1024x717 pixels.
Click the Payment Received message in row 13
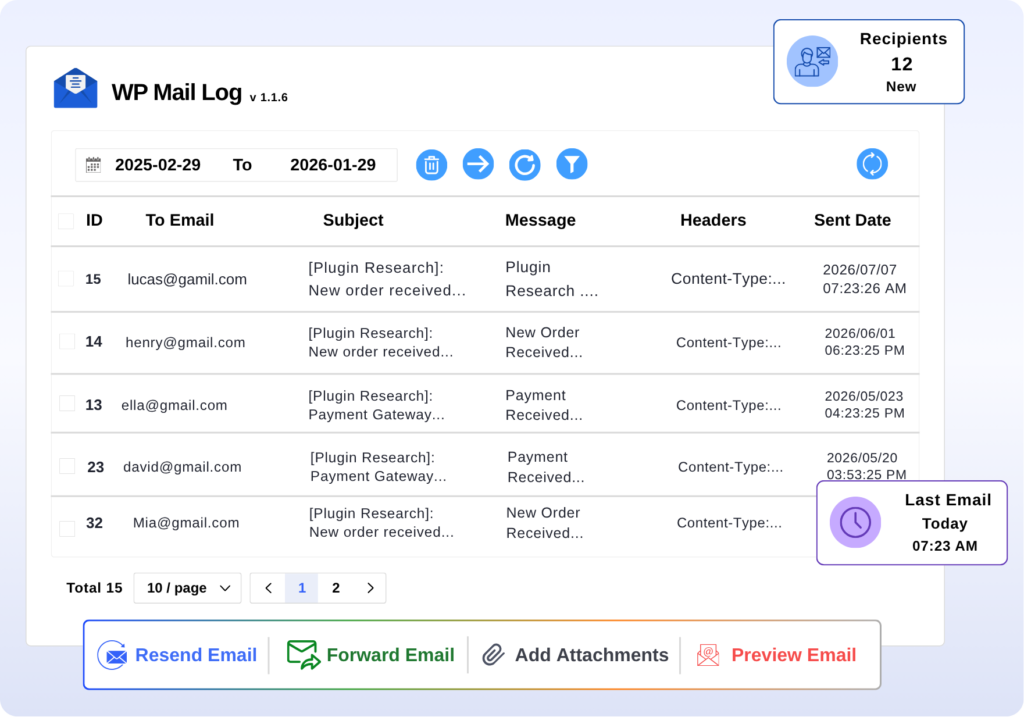(544, 405)
